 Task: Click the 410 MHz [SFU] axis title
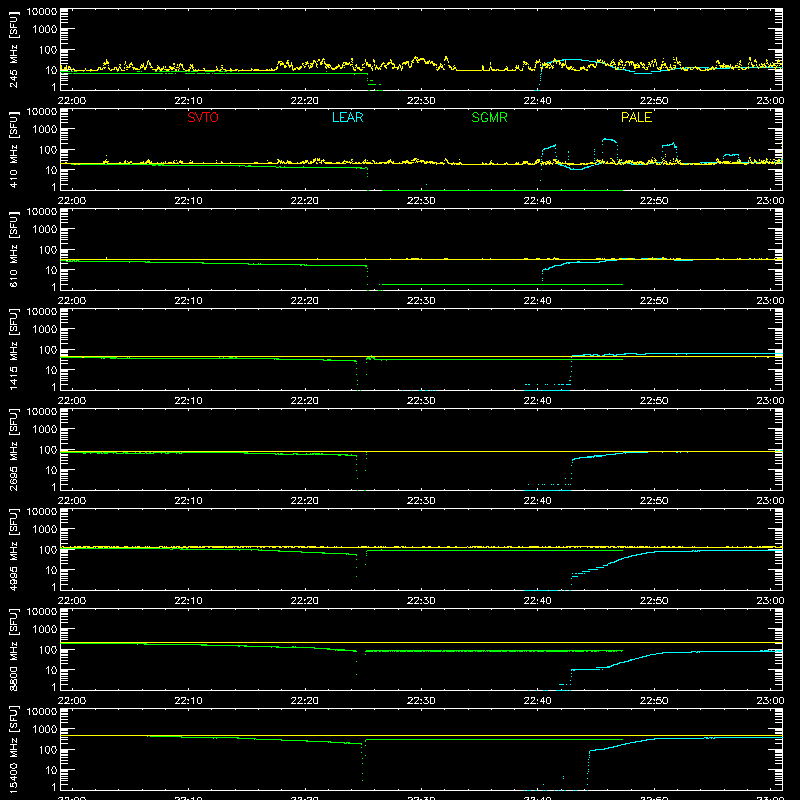click(x=13, y=149)
